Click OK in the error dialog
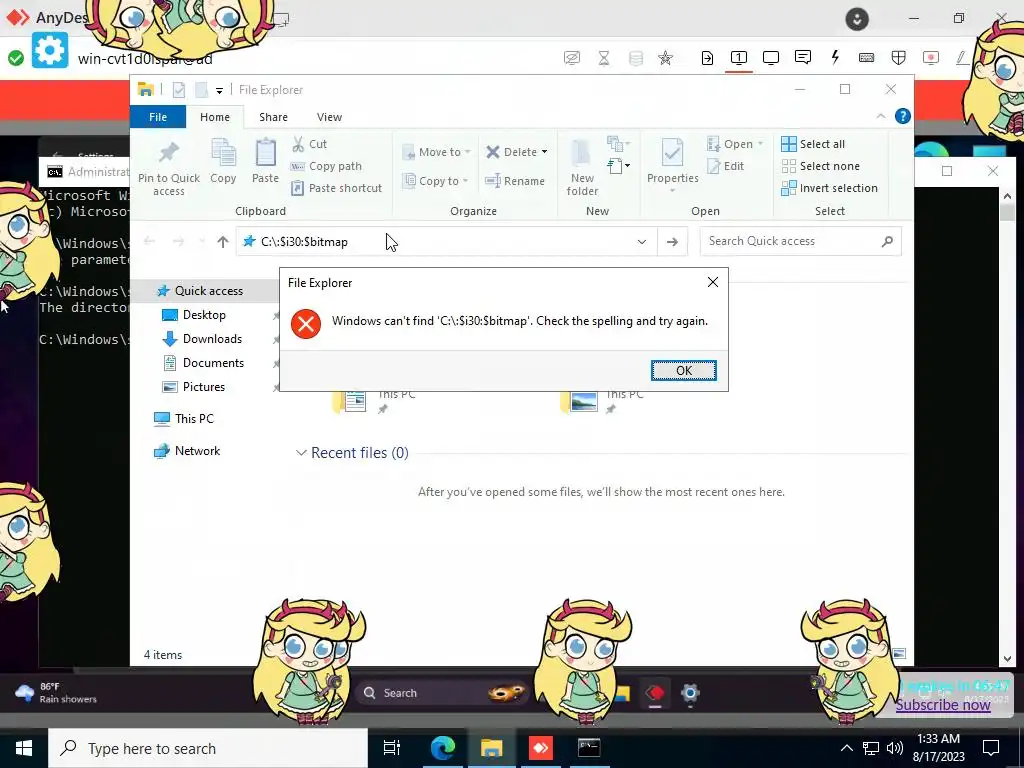 pyautogui.click(x=683, y=370)
